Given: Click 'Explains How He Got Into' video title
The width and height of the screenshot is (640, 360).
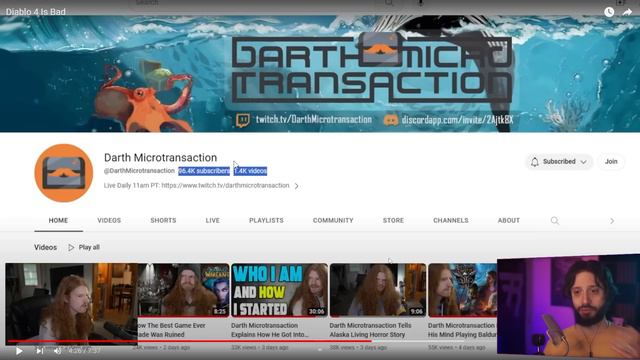Looking at the screenshot, I should click(270, 330).
